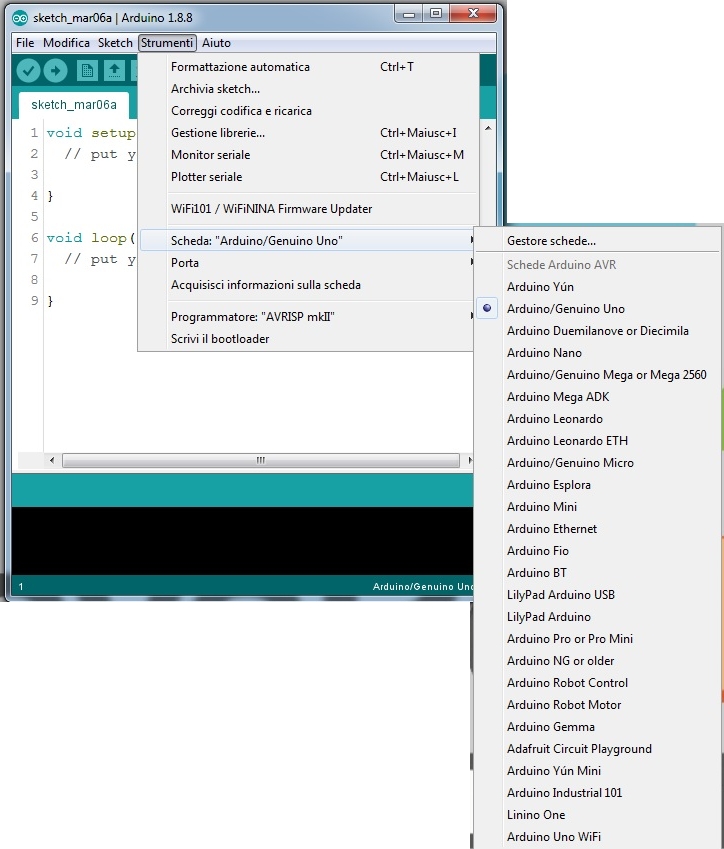
Task: Select Arduino Pro or Pro Mini
Action: tap(598, 639)
